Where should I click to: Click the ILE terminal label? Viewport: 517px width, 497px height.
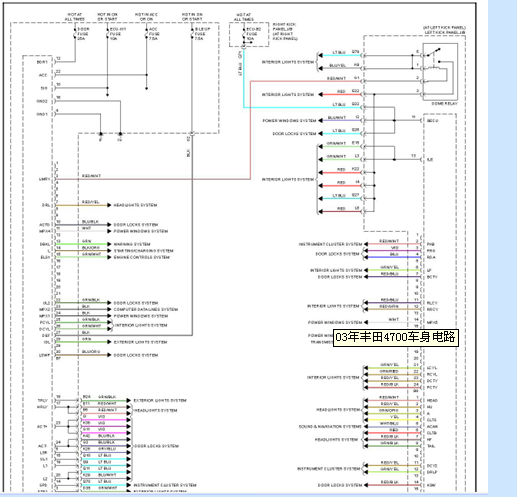(430, 160)
